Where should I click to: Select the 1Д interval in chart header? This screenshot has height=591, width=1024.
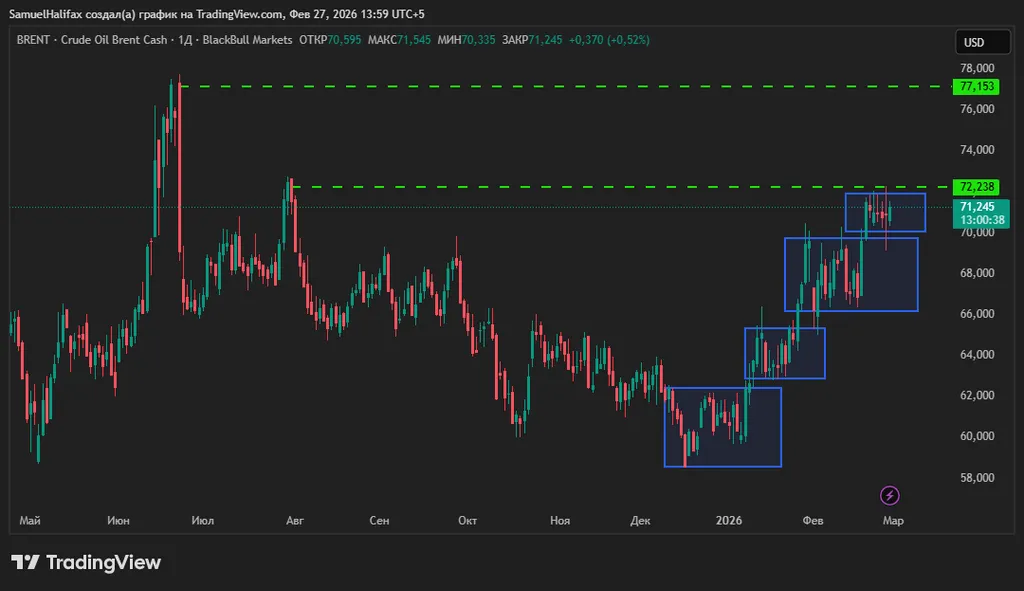tap(185, 40)
